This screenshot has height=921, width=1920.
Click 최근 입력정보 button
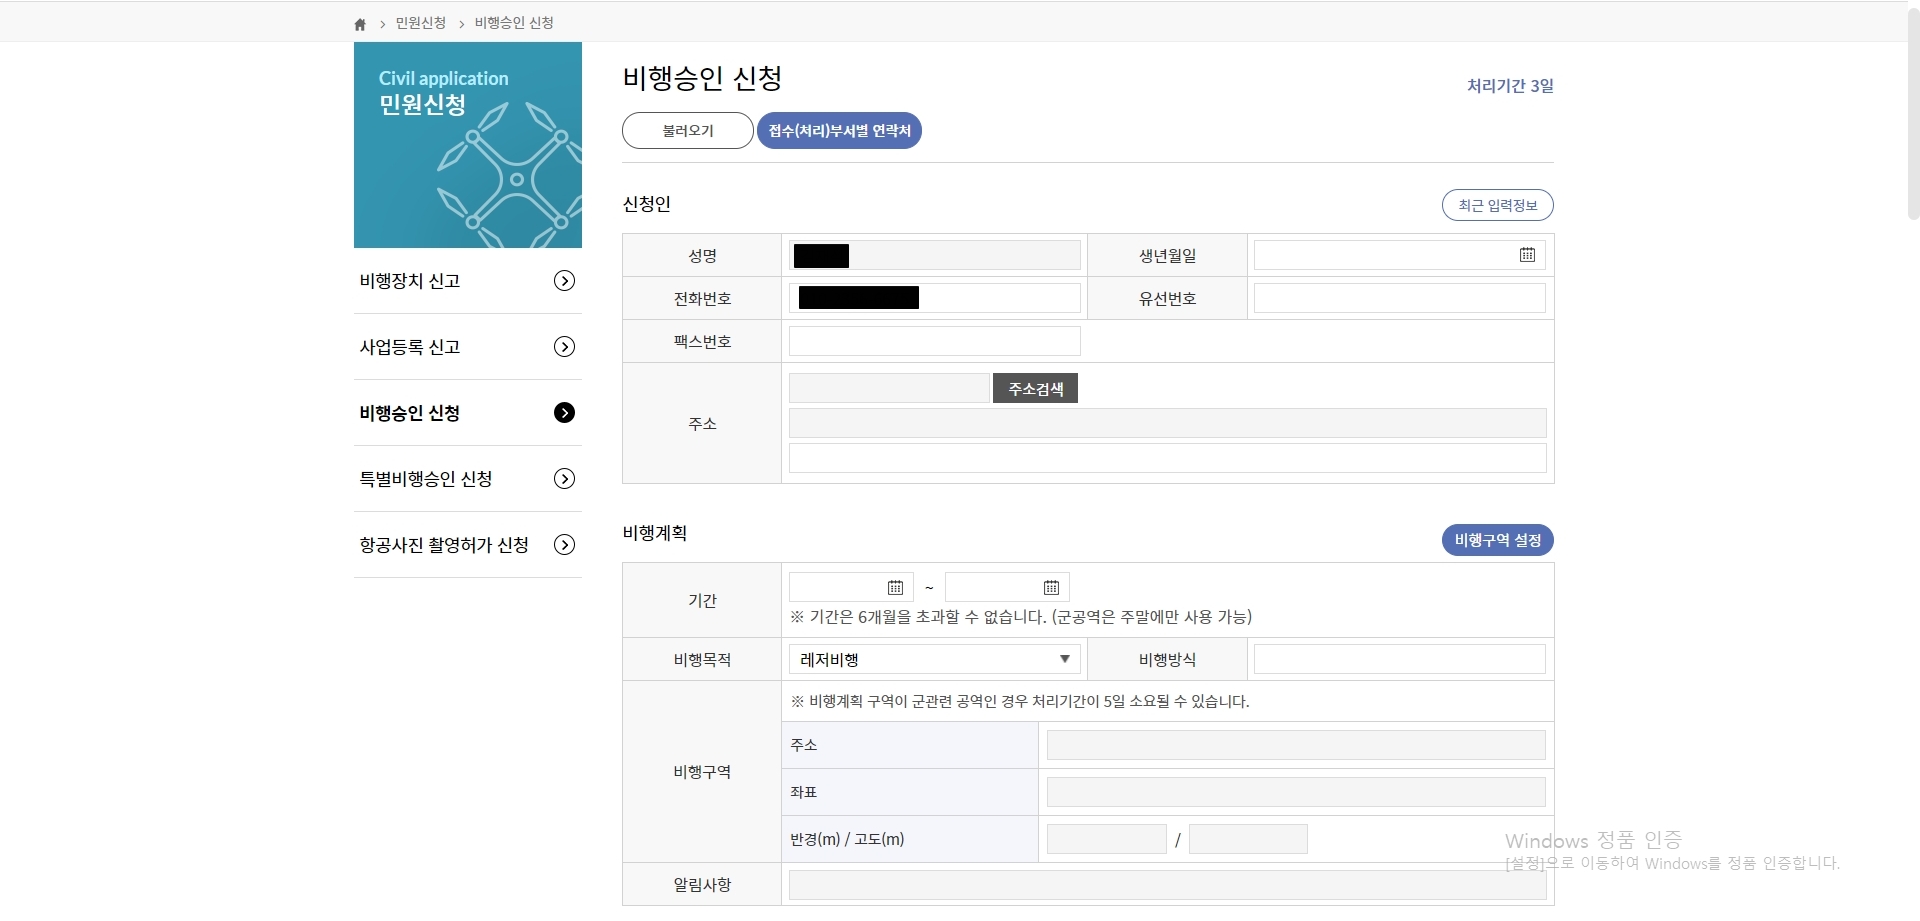click(x=1497, y=205)
